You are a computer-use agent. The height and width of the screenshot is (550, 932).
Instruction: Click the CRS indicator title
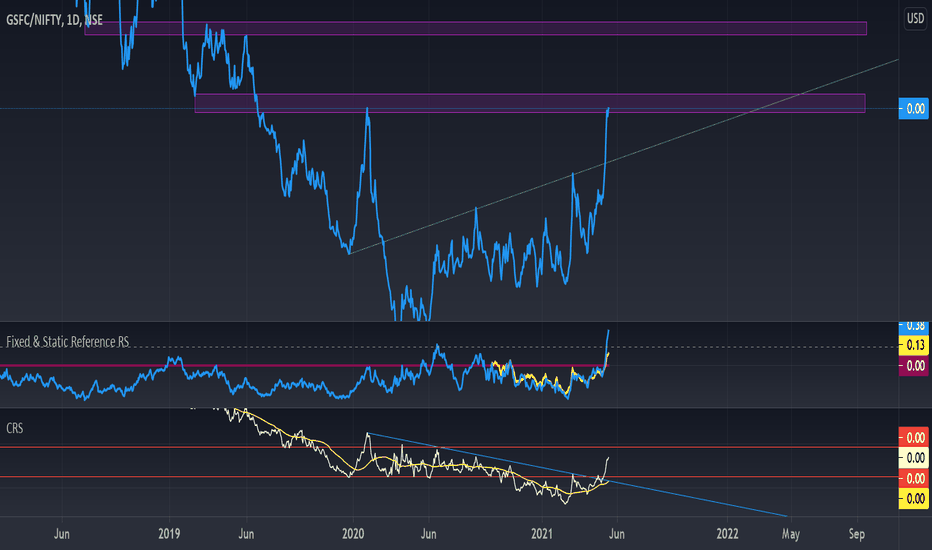[15, 428]
